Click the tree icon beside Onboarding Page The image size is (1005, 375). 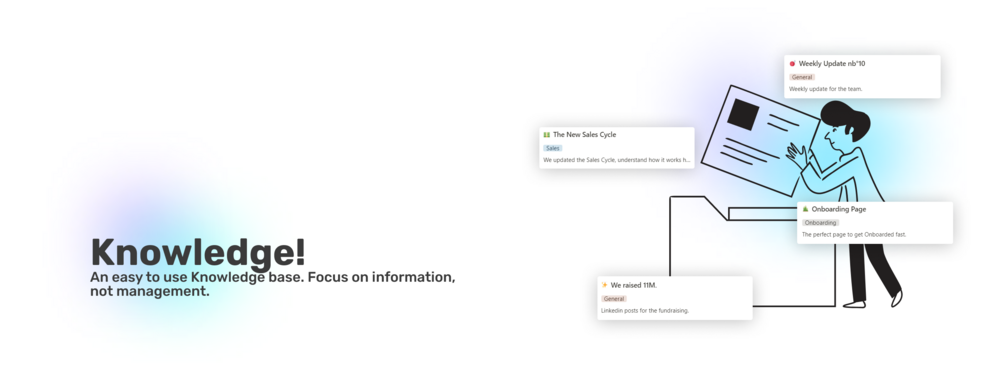tap(806, 209)
